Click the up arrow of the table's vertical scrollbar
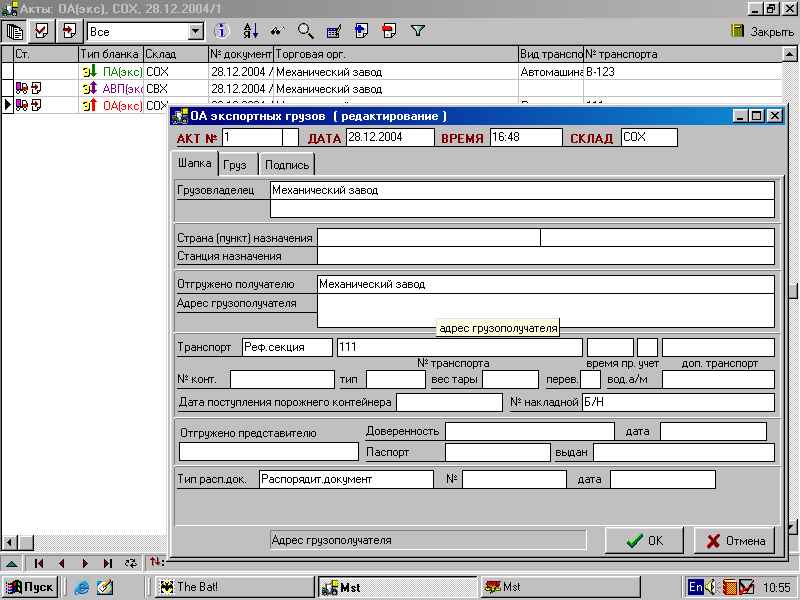800x600 pixels. click(789, 54)
